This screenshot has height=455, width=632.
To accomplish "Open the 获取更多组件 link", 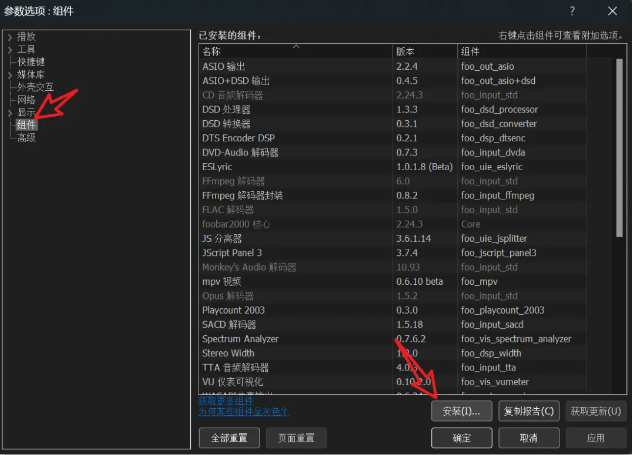I will (x=226, y=401).
